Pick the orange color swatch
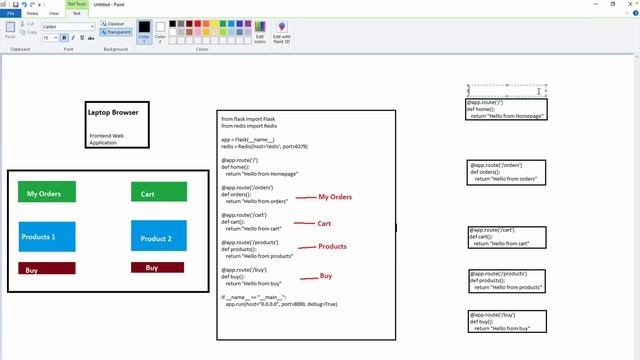640x360 pixels. pos(206,24)
